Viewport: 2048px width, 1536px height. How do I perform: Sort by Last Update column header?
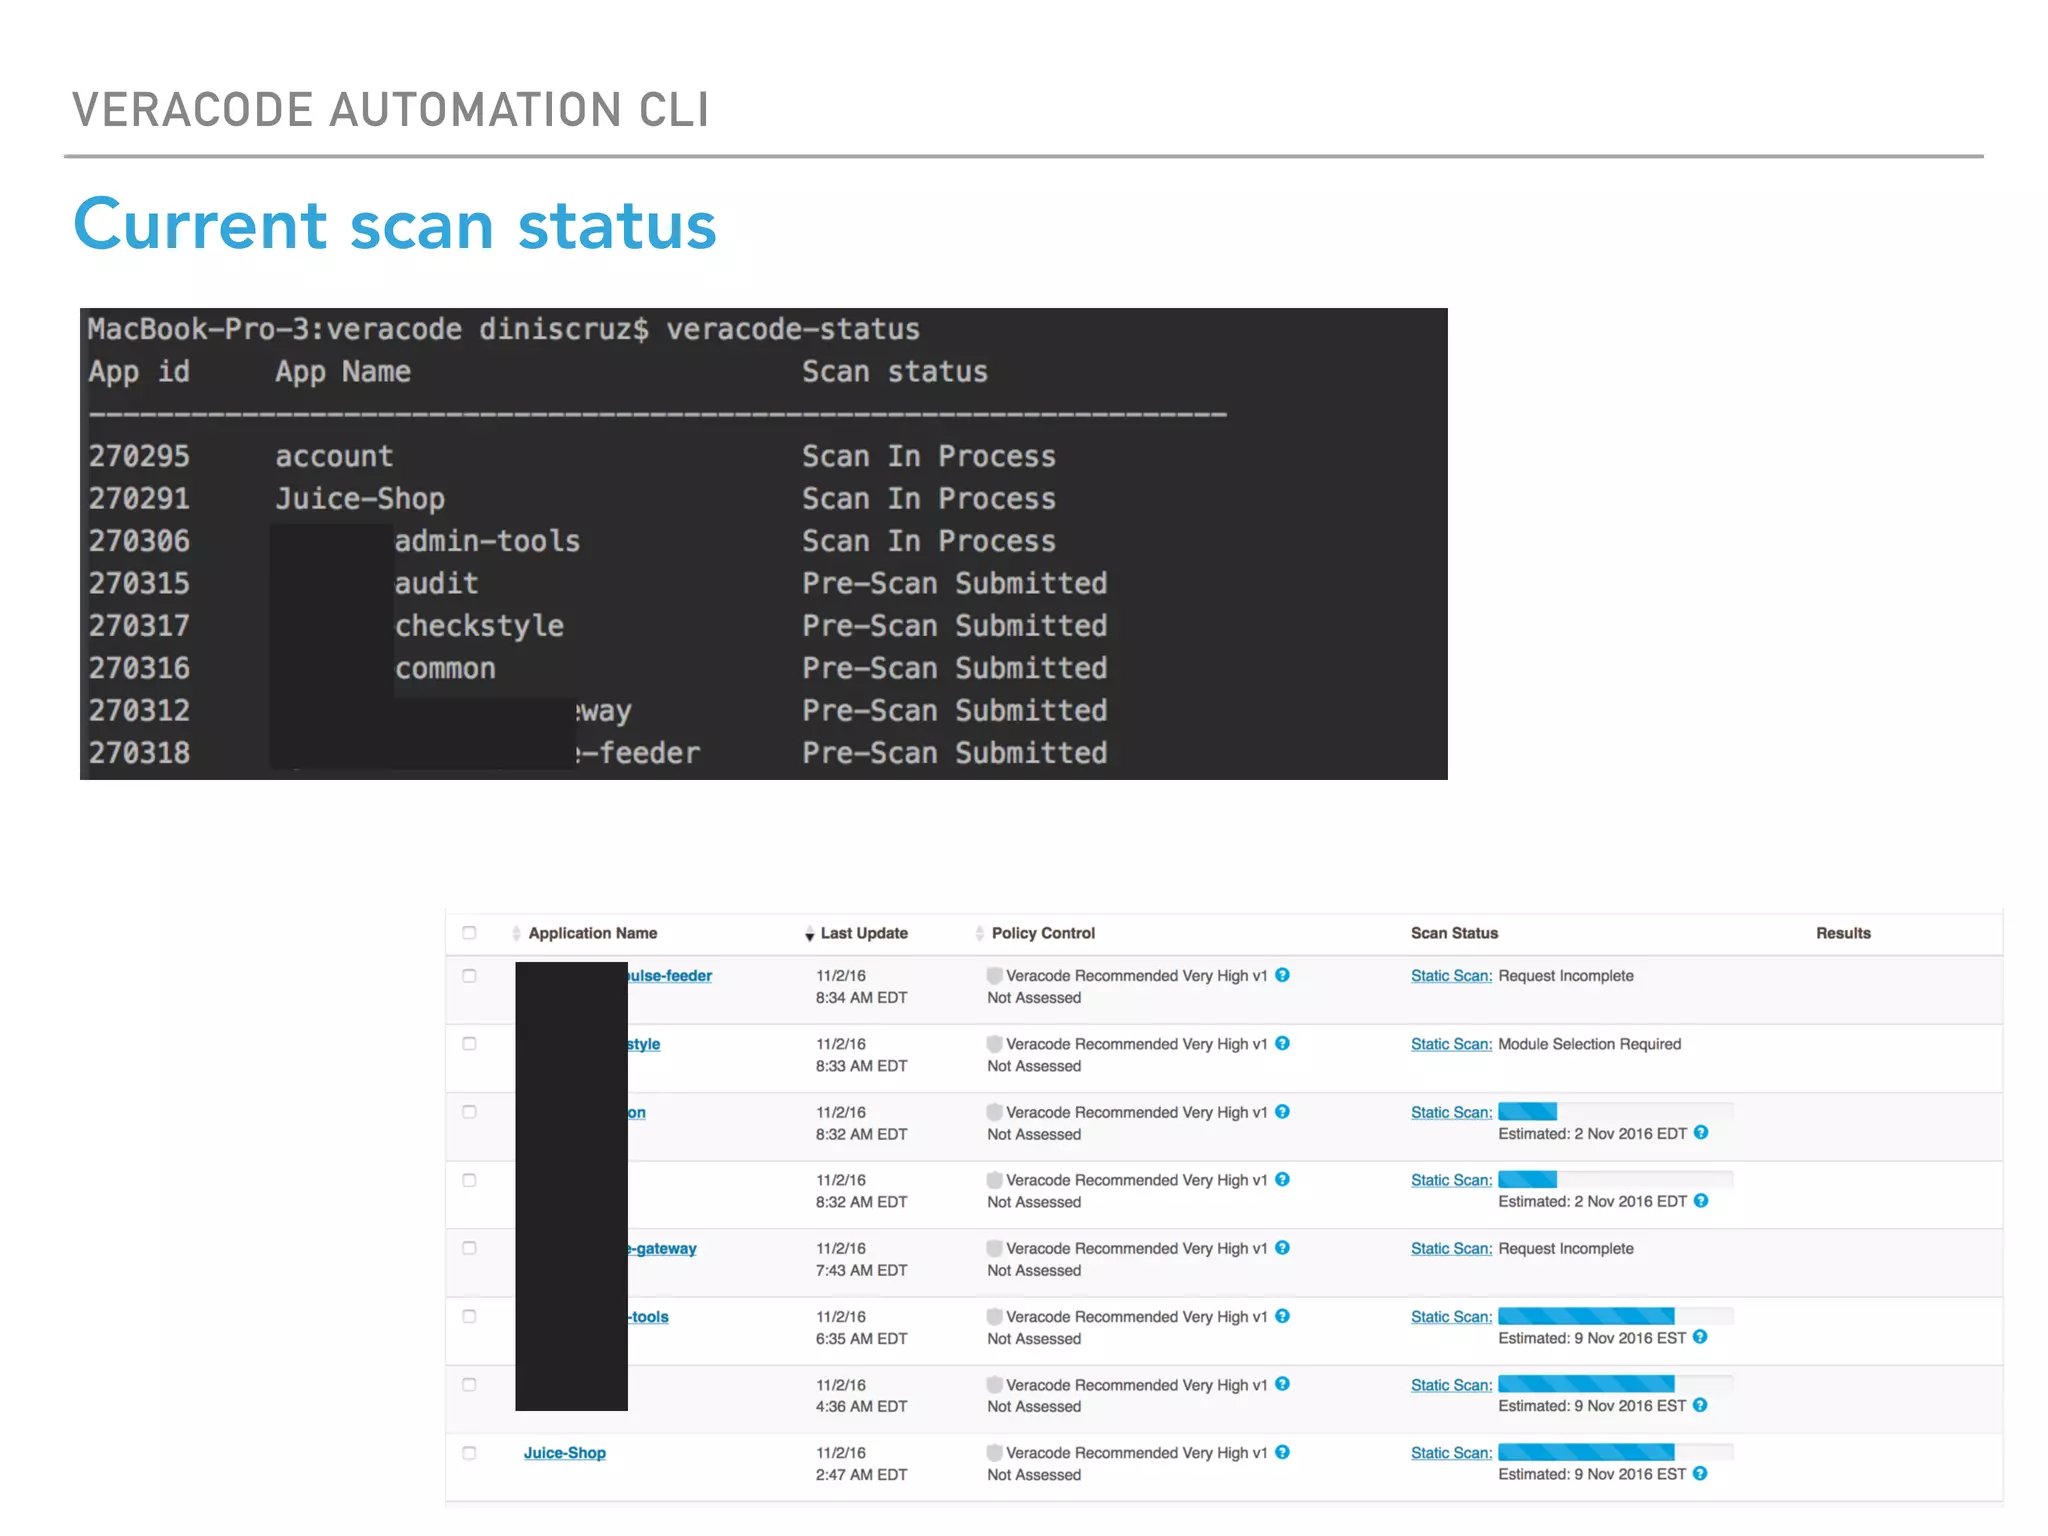click(864, 933)
